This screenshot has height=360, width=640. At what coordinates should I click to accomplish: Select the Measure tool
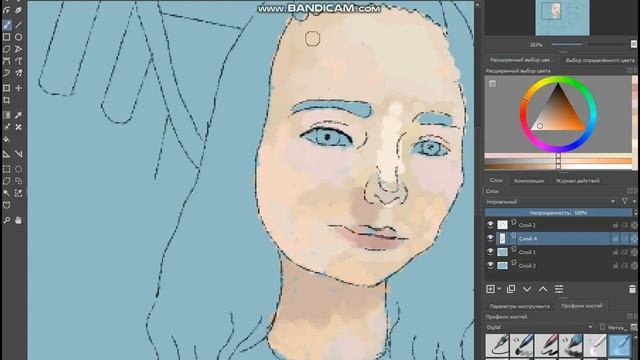tap(18, 154)
